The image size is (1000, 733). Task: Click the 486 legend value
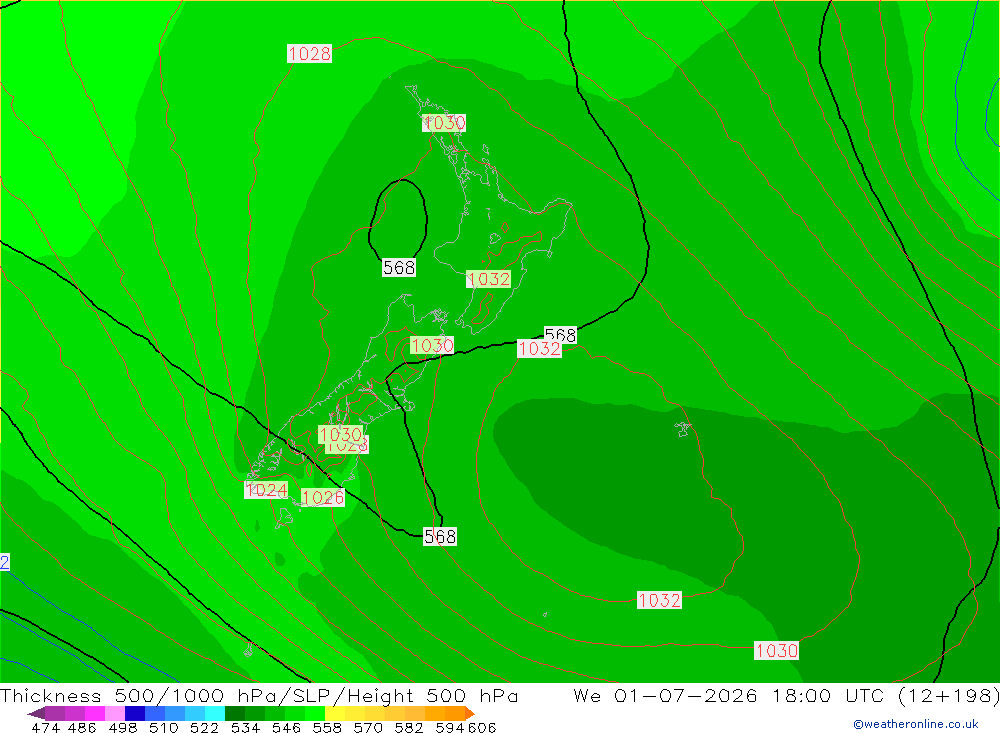coord(82,727)
